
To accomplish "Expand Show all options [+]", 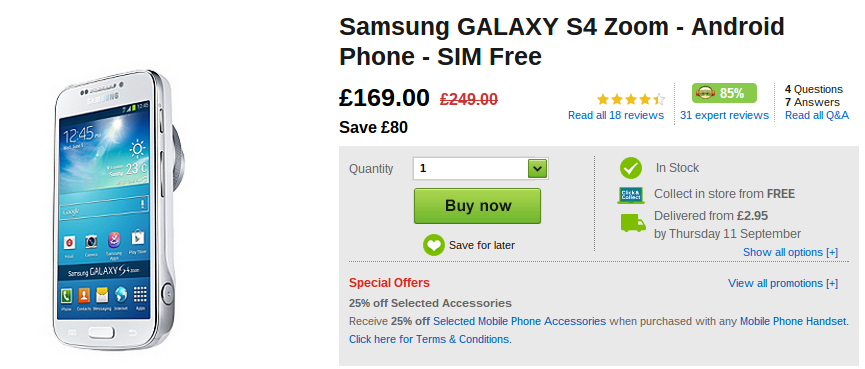I will tap(790, 252).
